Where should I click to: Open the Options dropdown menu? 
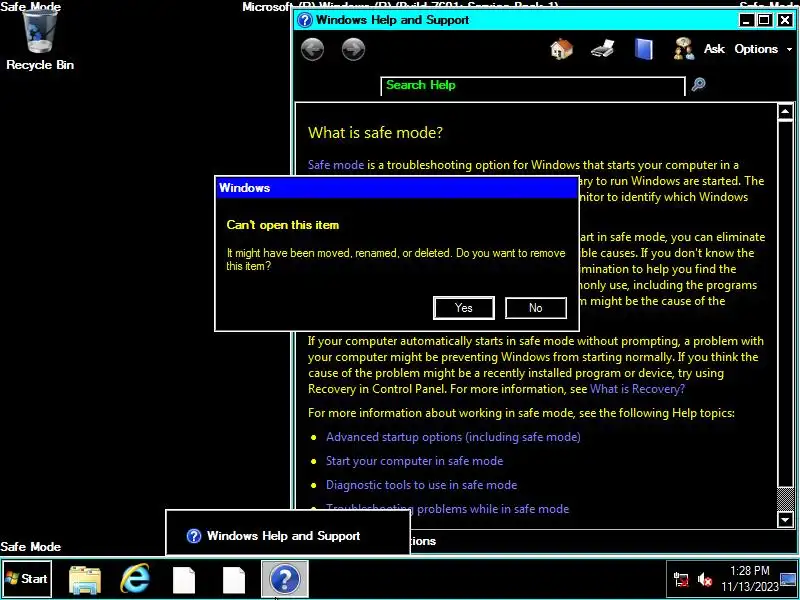coord(763,49)
